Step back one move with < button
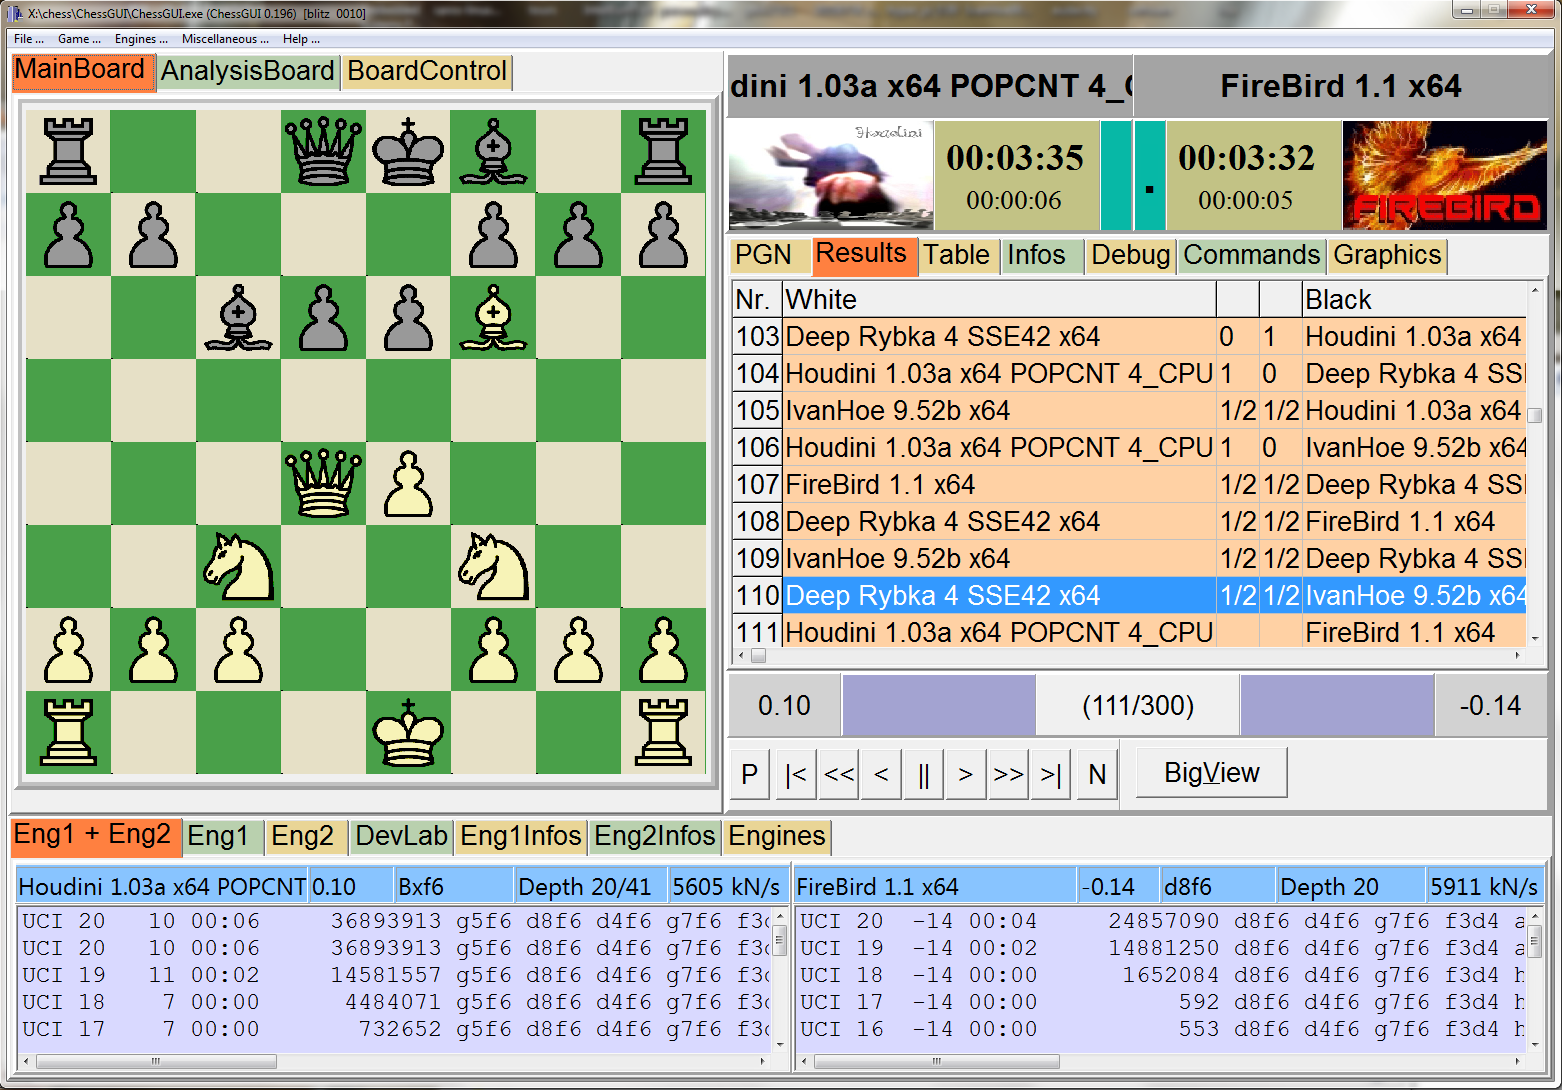Screen dimensions: 1562x1090 coord(881,774)
